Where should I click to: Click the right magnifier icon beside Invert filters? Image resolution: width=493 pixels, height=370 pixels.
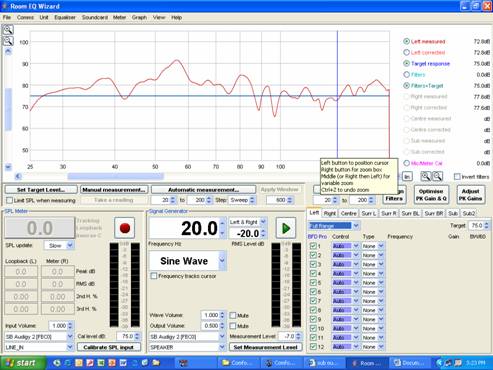pos(437,176)
